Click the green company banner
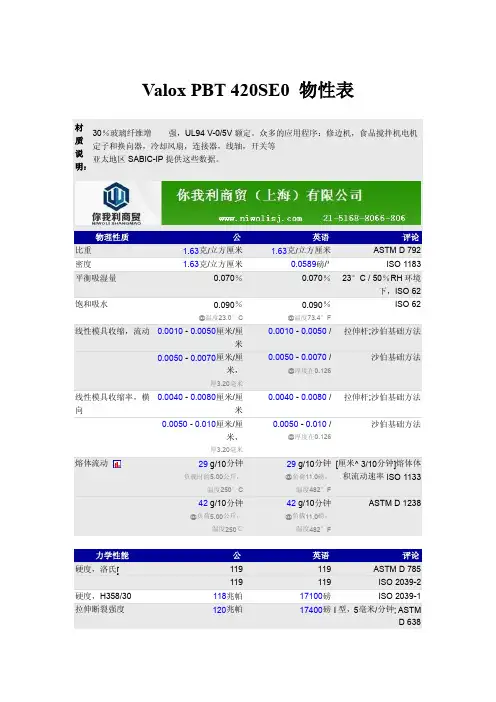 pyautogui.click(x=291, y=203)
